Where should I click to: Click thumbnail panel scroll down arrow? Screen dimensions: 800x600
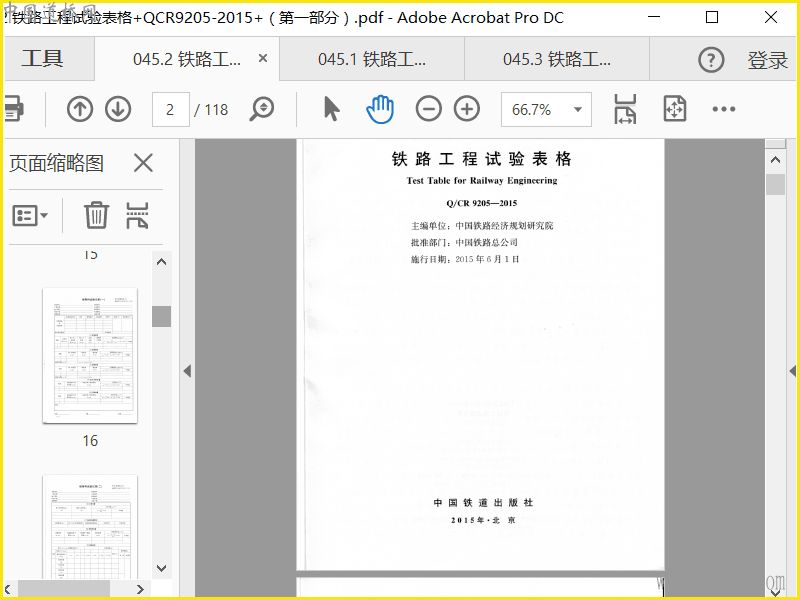click(x=162, y=568)
